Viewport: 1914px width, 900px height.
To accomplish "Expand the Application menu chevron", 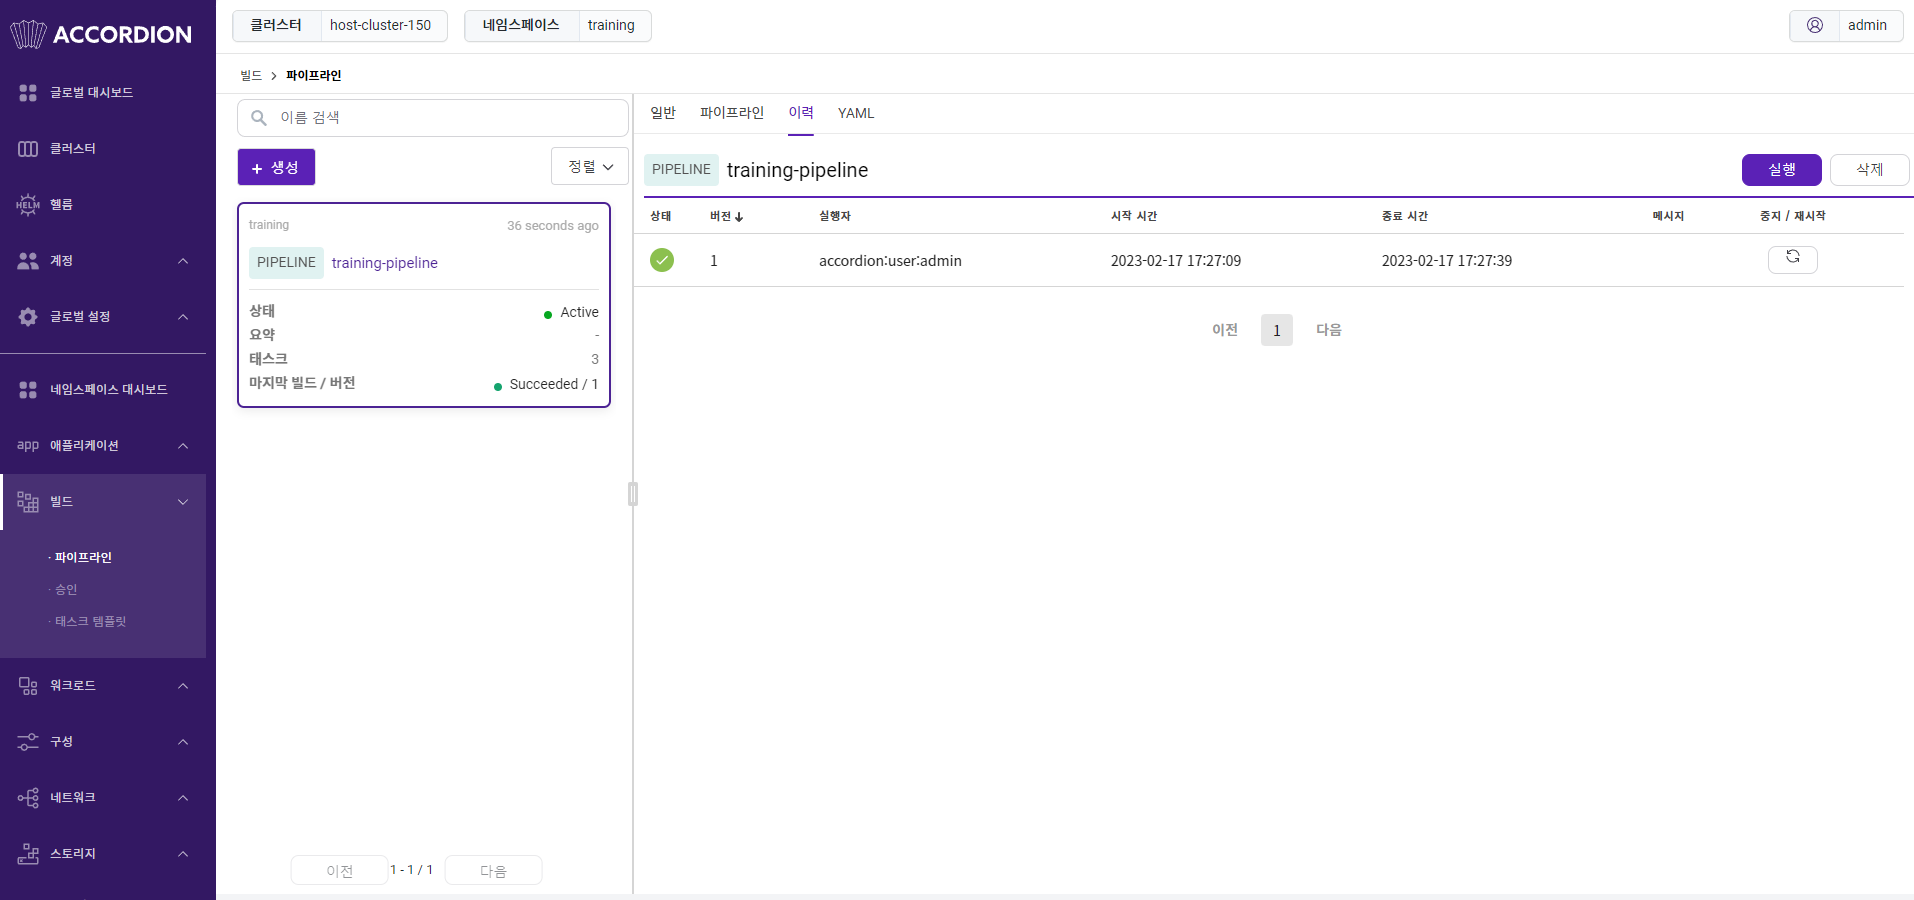I will (183, 446).
